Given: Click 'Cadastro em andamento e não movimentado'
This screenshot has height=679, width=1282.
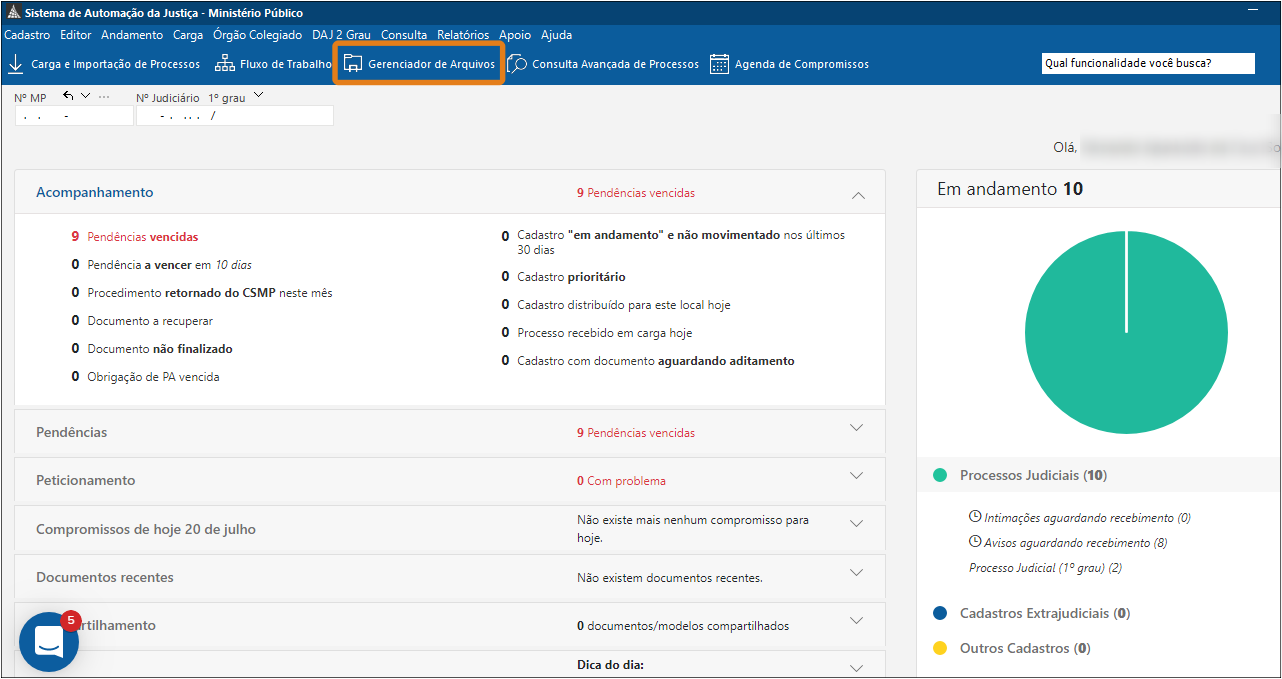Looking at the screenshot, I should coord(674,242).
